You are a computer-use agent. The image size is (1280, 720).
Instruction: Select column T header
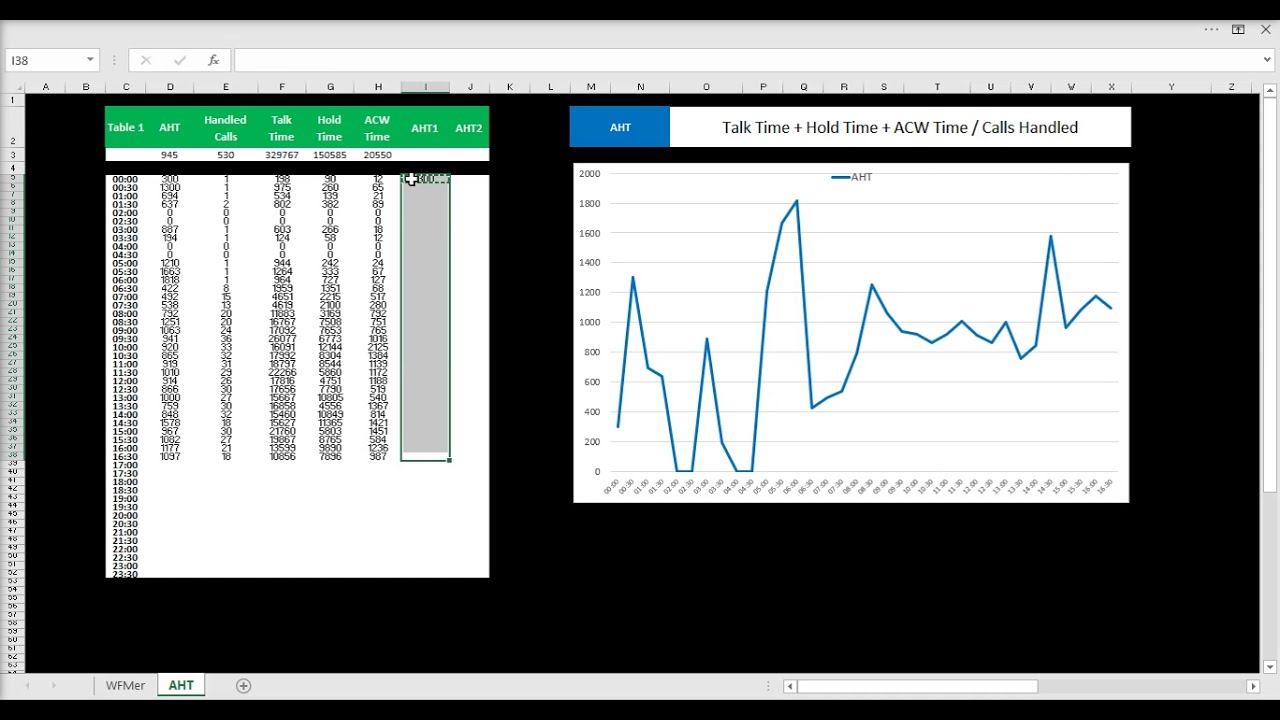[937, 87]
